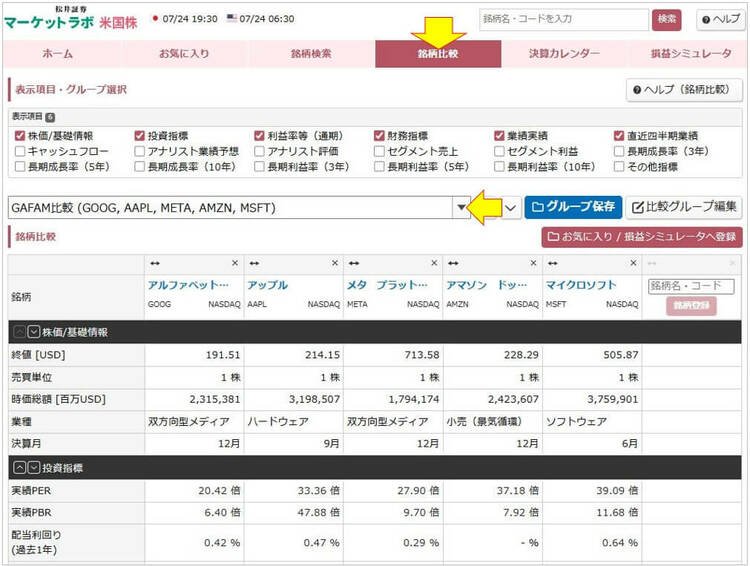750x566 pixels.
Task: Remove the GOOG column with its X icon
Action: coord(235,263)
